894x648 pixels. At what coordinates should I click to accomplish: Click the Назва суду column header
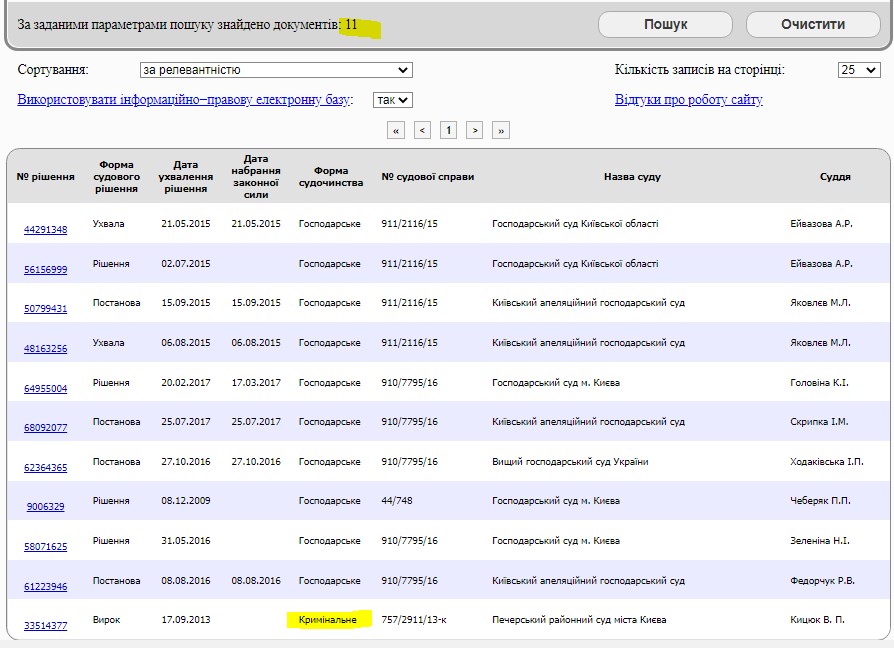pos(632,177)
